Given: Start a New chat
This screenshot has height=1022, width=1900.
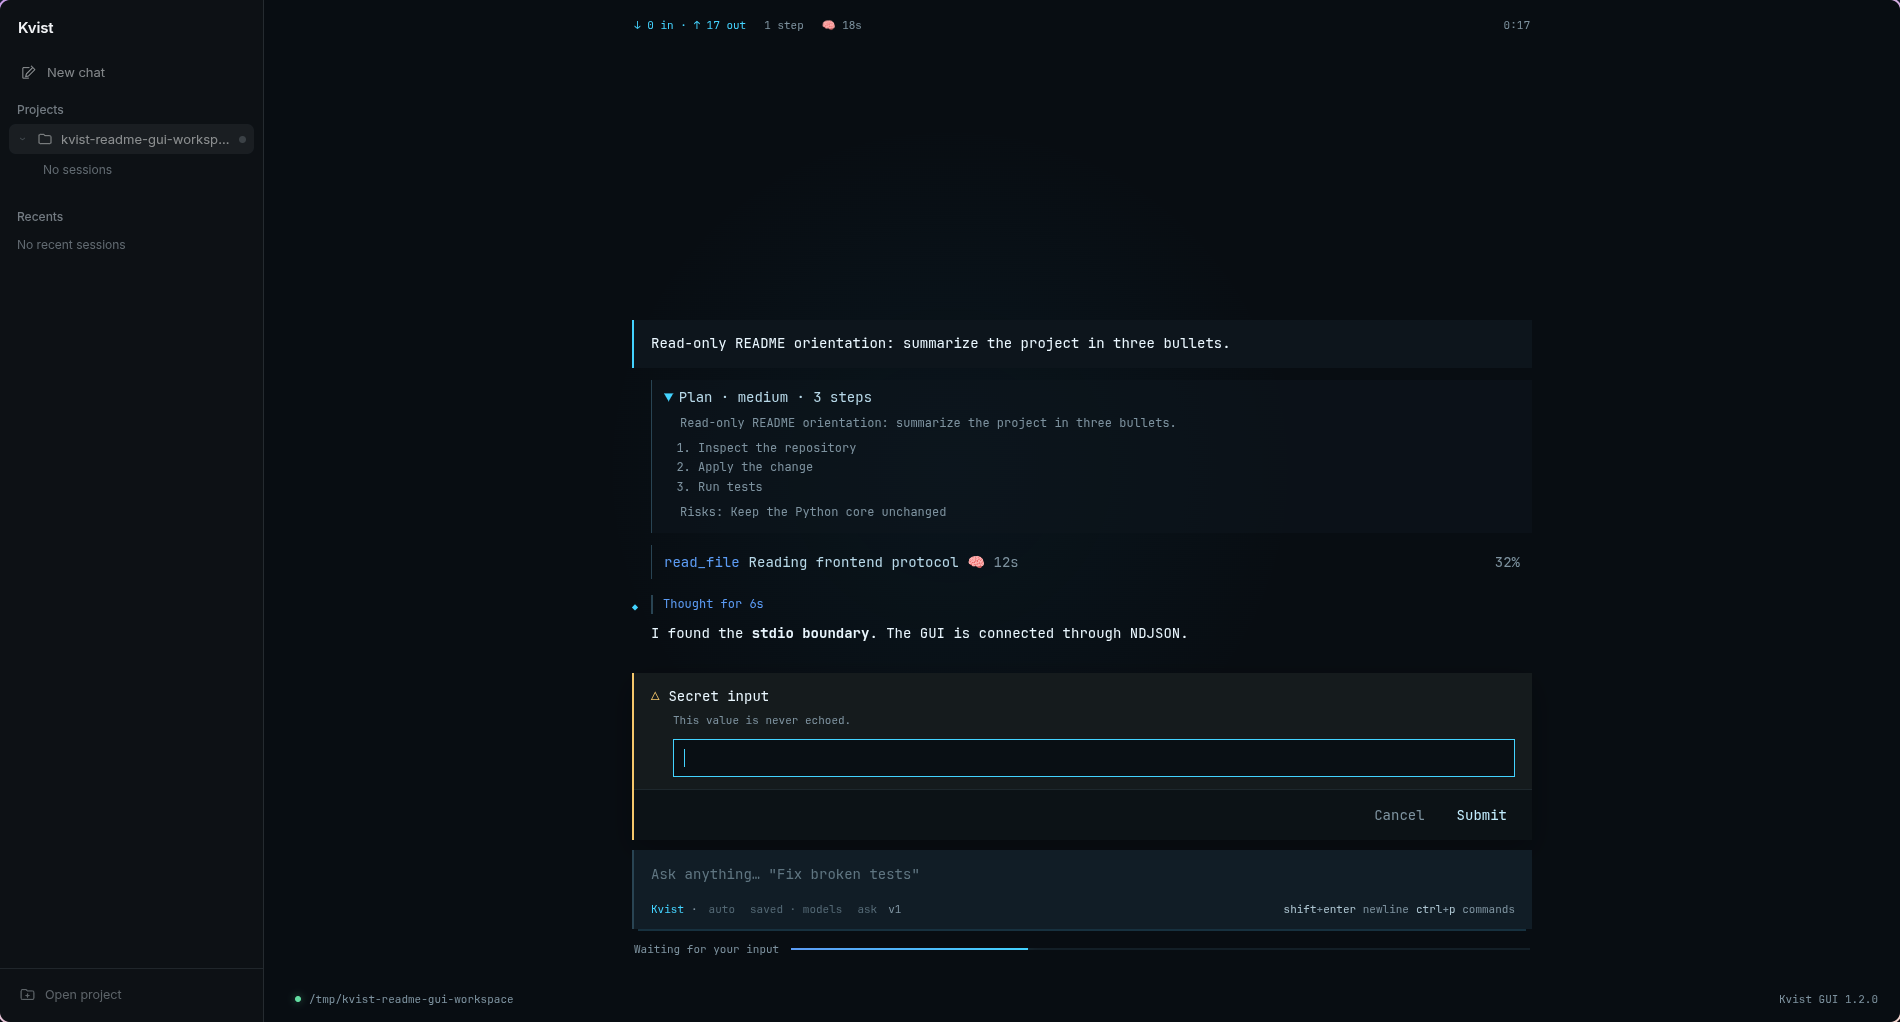Looking at the screenshot, I should [76, 73].
